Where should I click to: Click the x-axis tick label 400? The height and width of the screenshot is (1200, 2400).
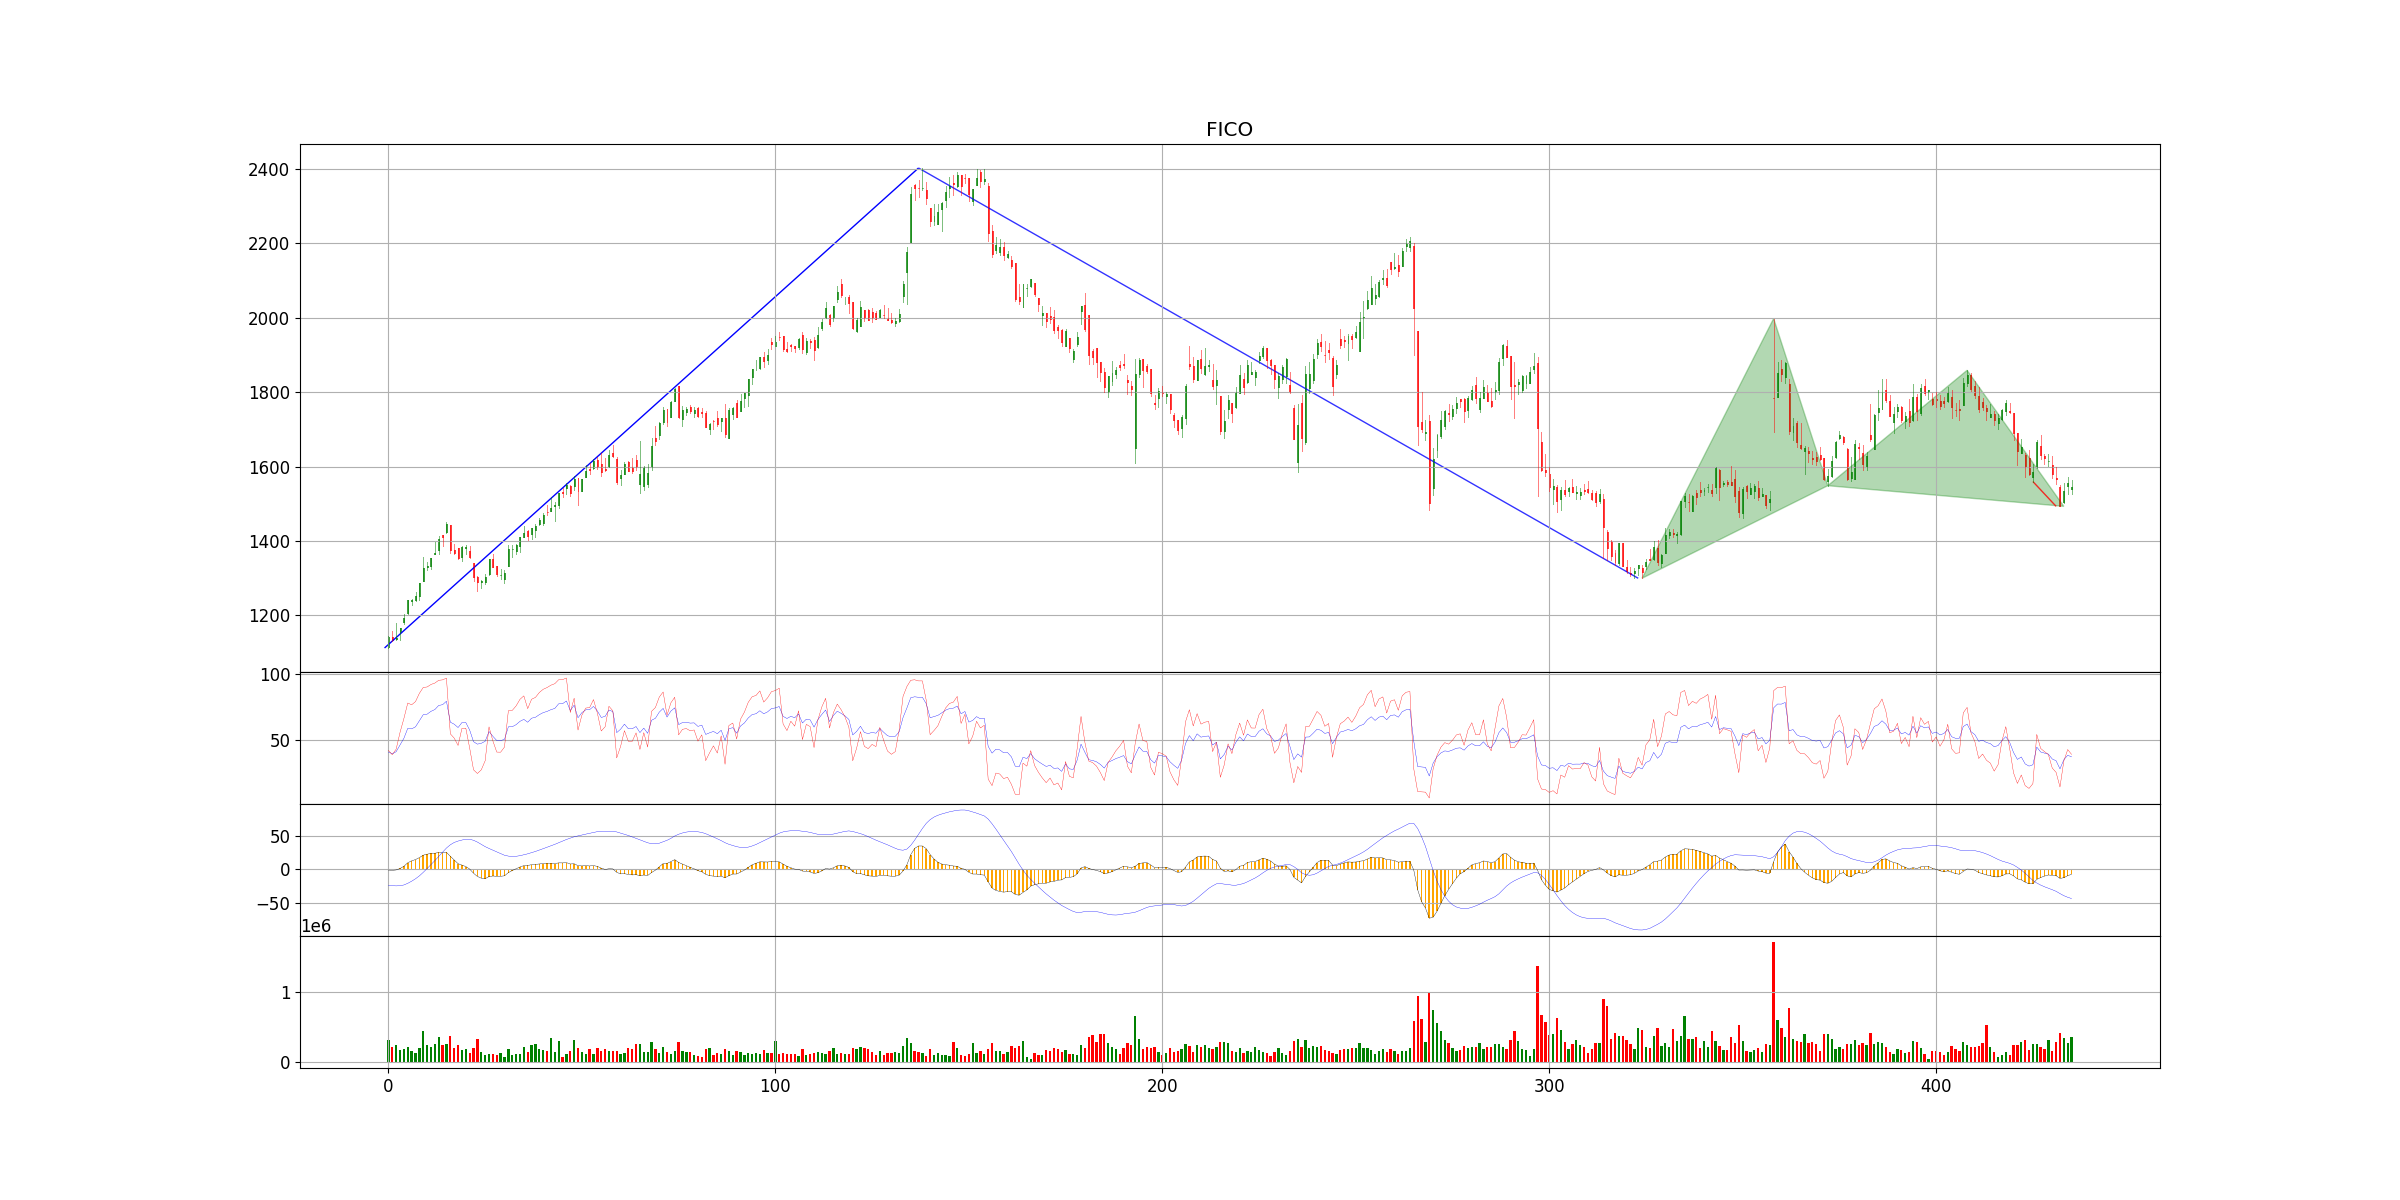1936,1085
